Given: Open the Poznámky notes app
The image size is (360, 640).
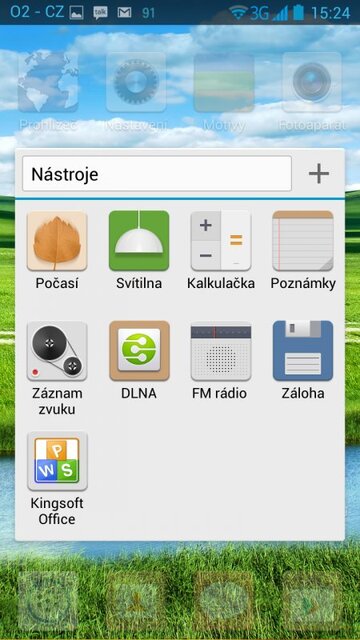Looking at the screenshot, I should pyautogui.click(x=303, y=241).
